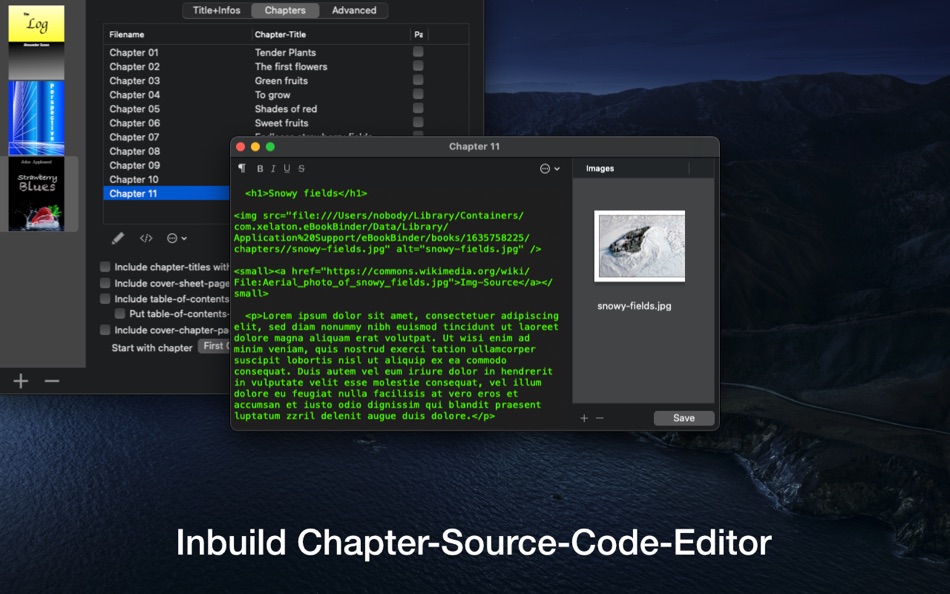Toggle italic formatting in Chapter 11 editor
This screenshot has height=594, width=950.
point(273,169)
